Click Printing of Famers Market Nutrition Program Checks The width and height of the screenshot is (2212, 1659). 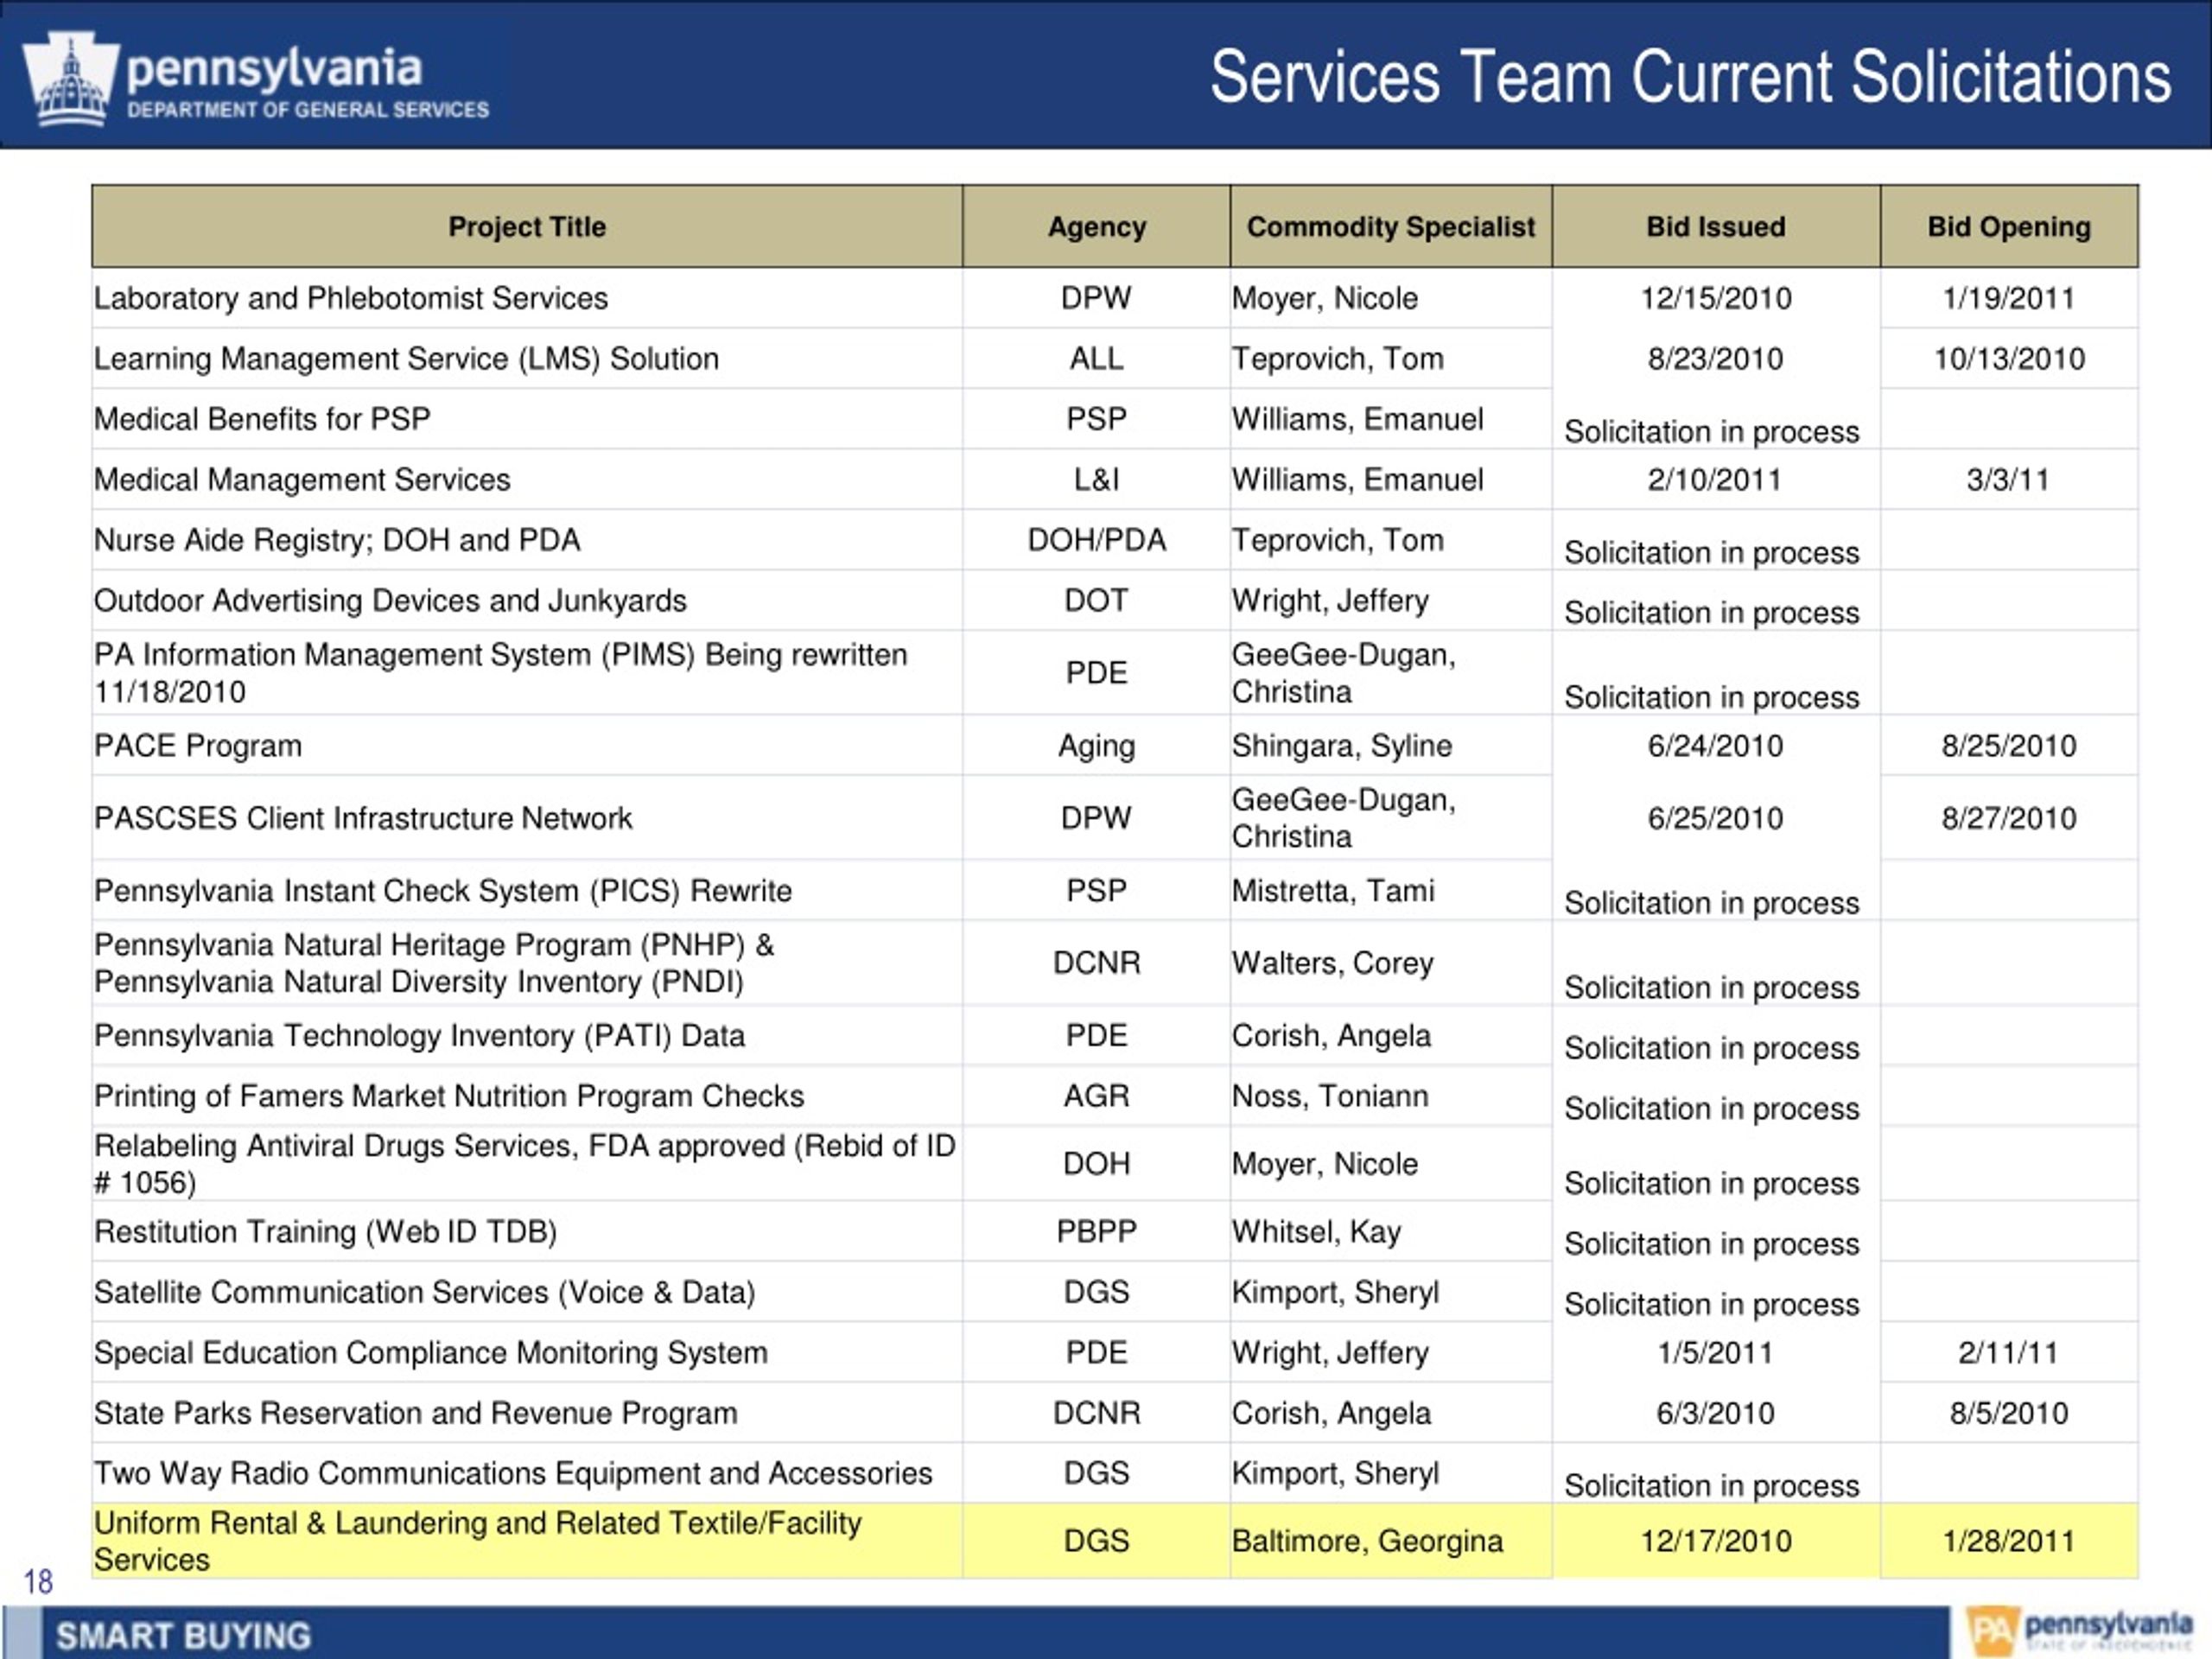pyautogui.click(x=449, y=1096)
